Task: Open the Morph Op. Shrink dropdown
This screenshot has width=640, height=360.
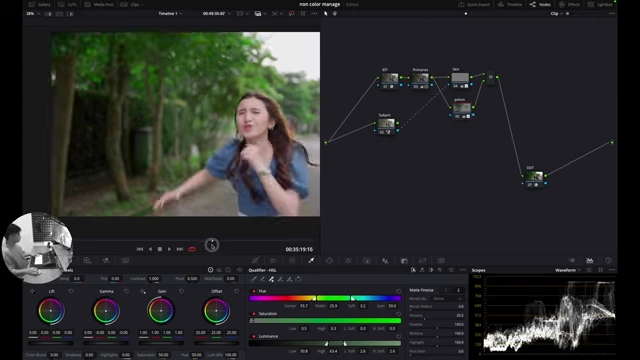Action: [447, 299]
